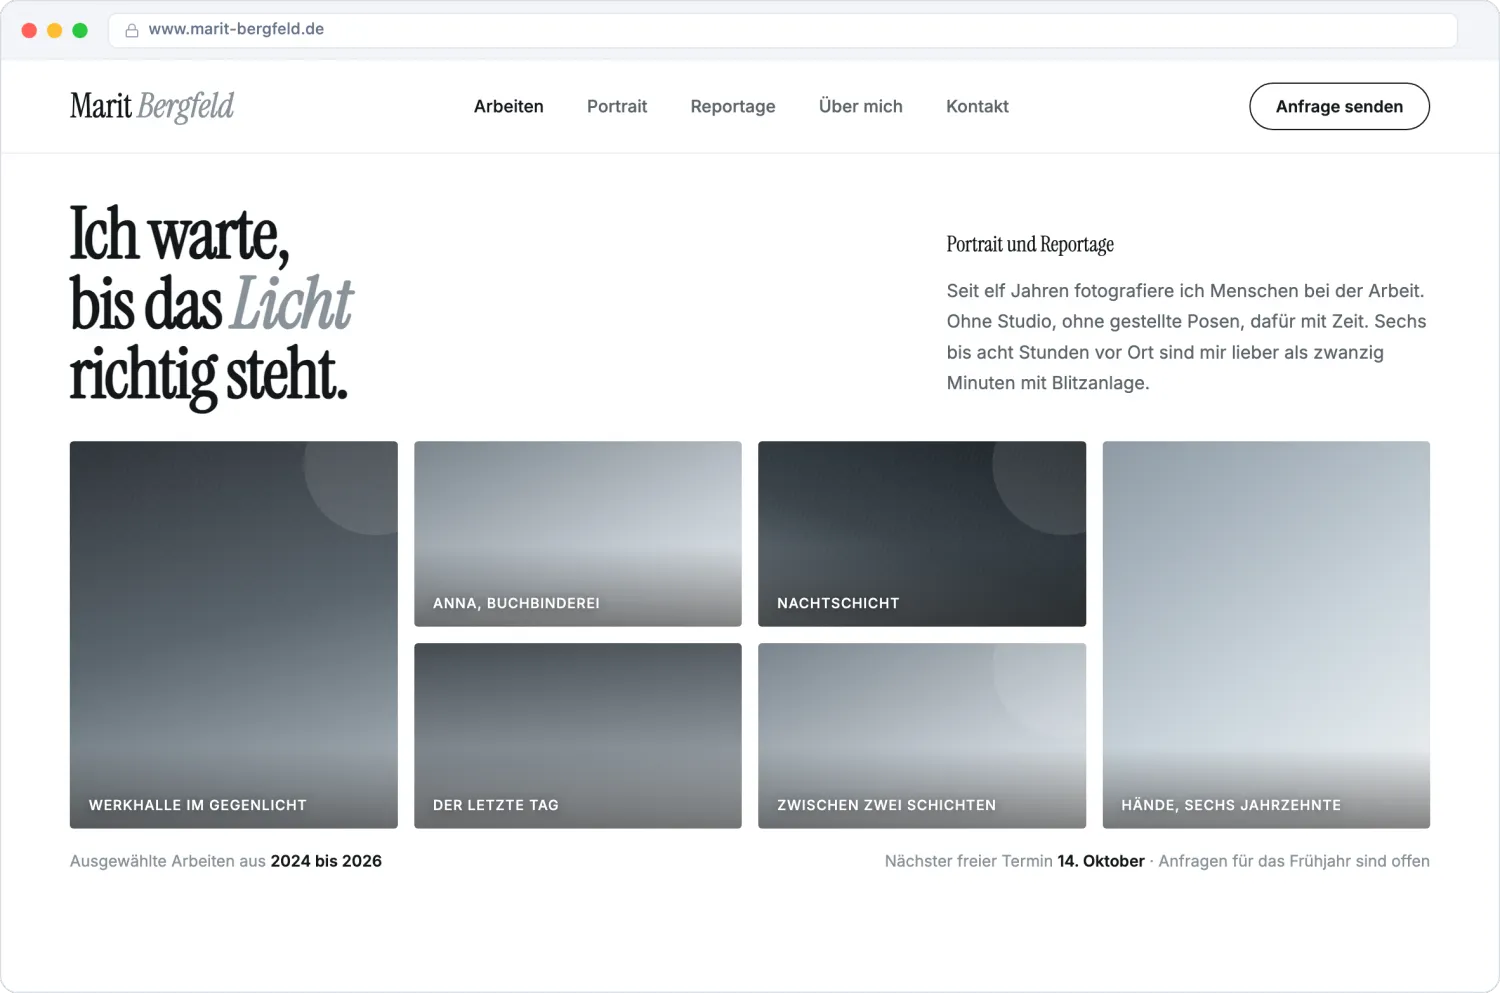Image resolution: width=1500 pixels, height=993 pixels.
Task: Navigate to Kontakt
Action: (x=977, y=106)
